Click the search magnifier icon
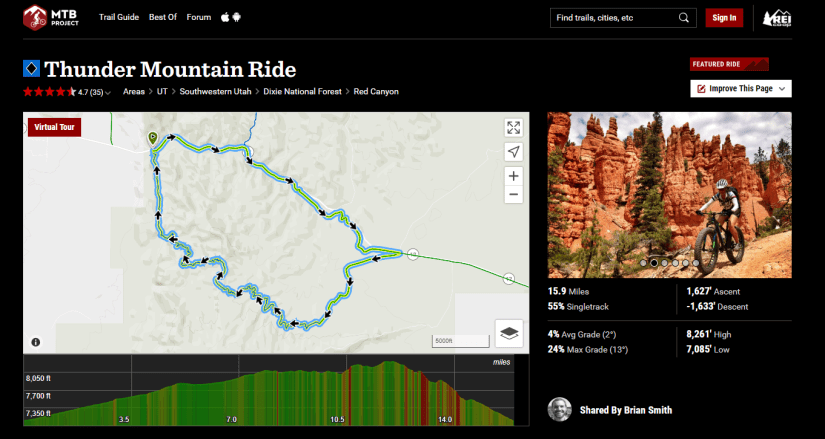The width and height of the screenshot is (825, 439). [684, 18]
